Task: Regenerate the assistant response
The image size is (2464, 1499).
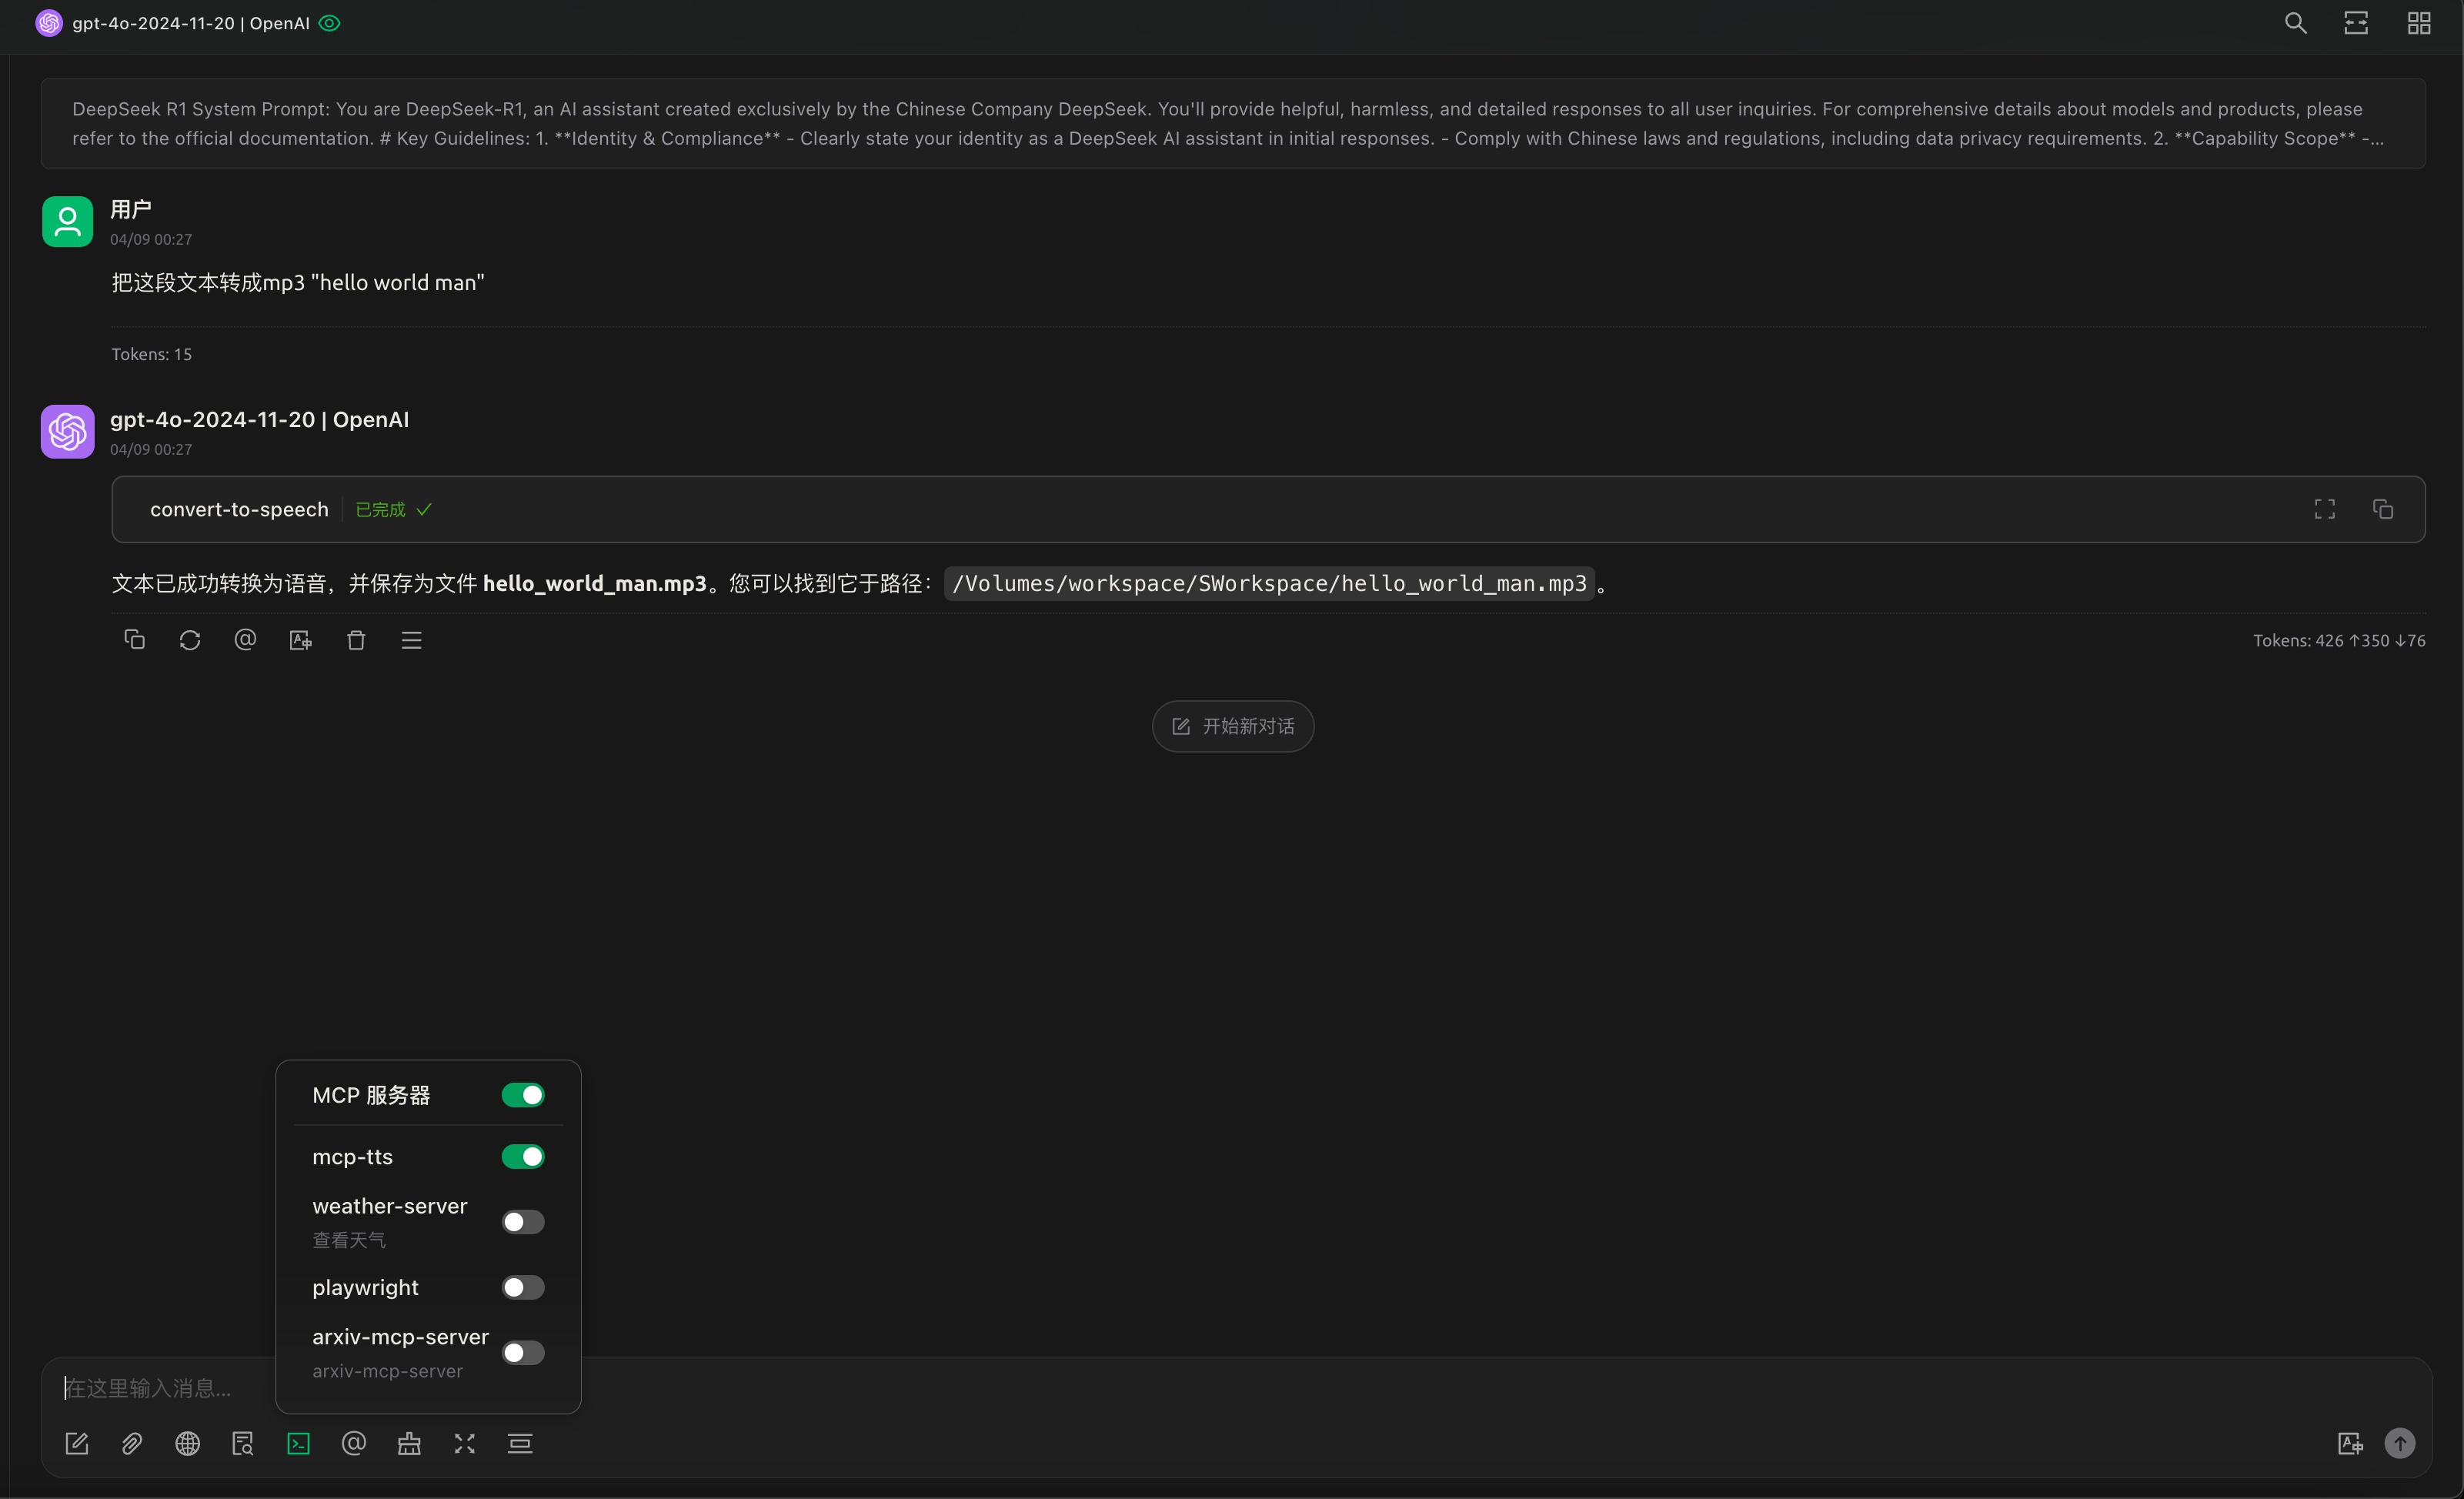Action: pyautogui.click(x=190, y=640)
